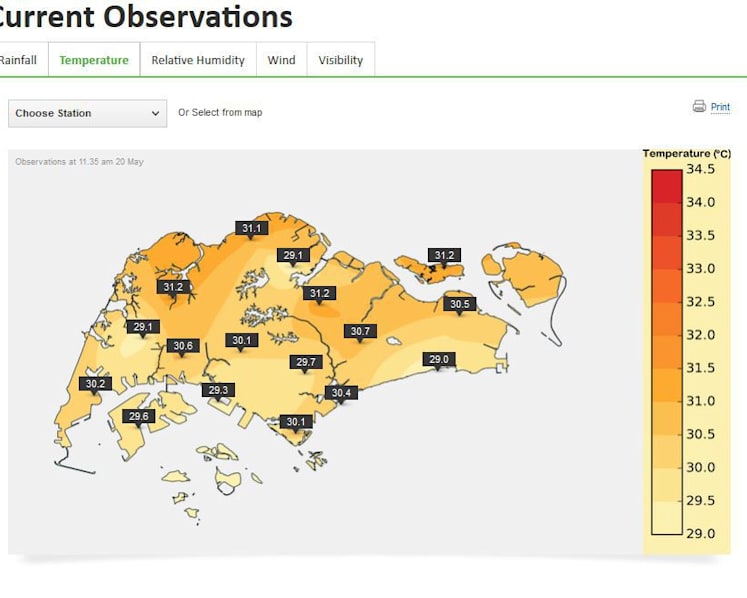Click the 30.5 station marker
747x598 pixels.
click(x=460, y=304)
